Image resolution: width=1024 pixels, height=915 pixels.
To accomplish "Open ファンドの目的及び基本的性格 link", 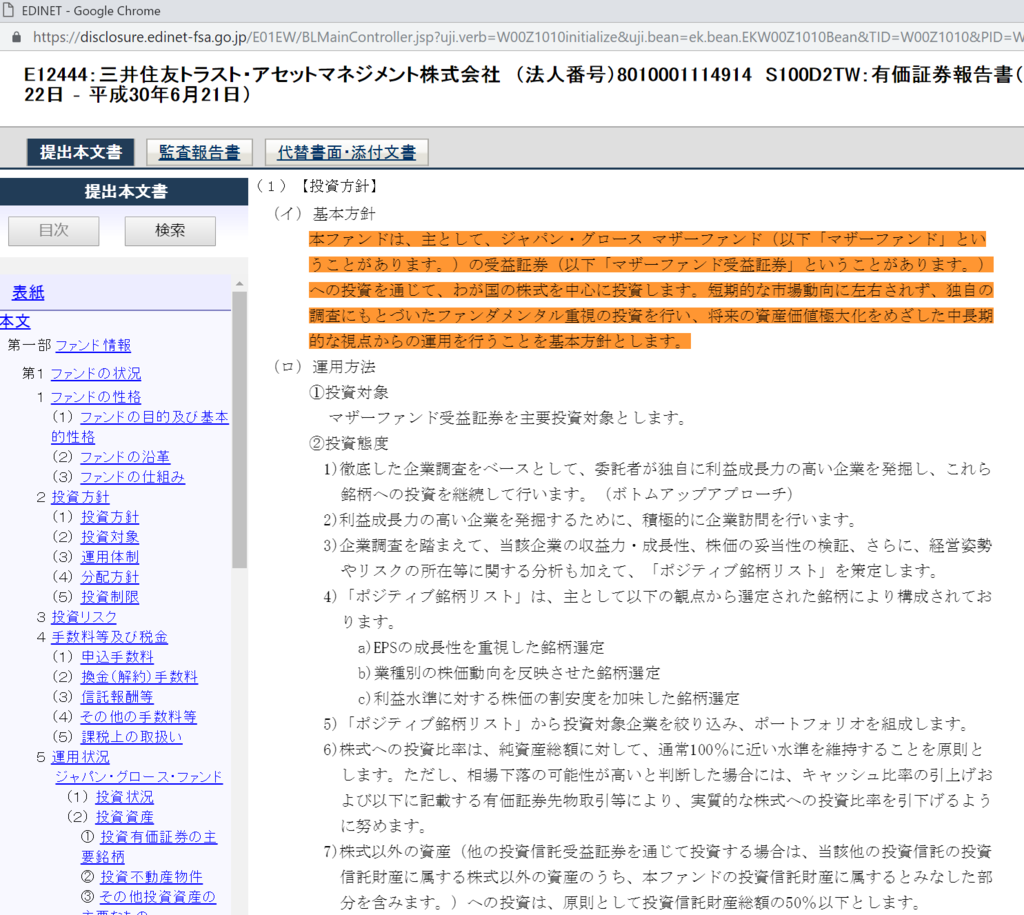I will (154, 417).
